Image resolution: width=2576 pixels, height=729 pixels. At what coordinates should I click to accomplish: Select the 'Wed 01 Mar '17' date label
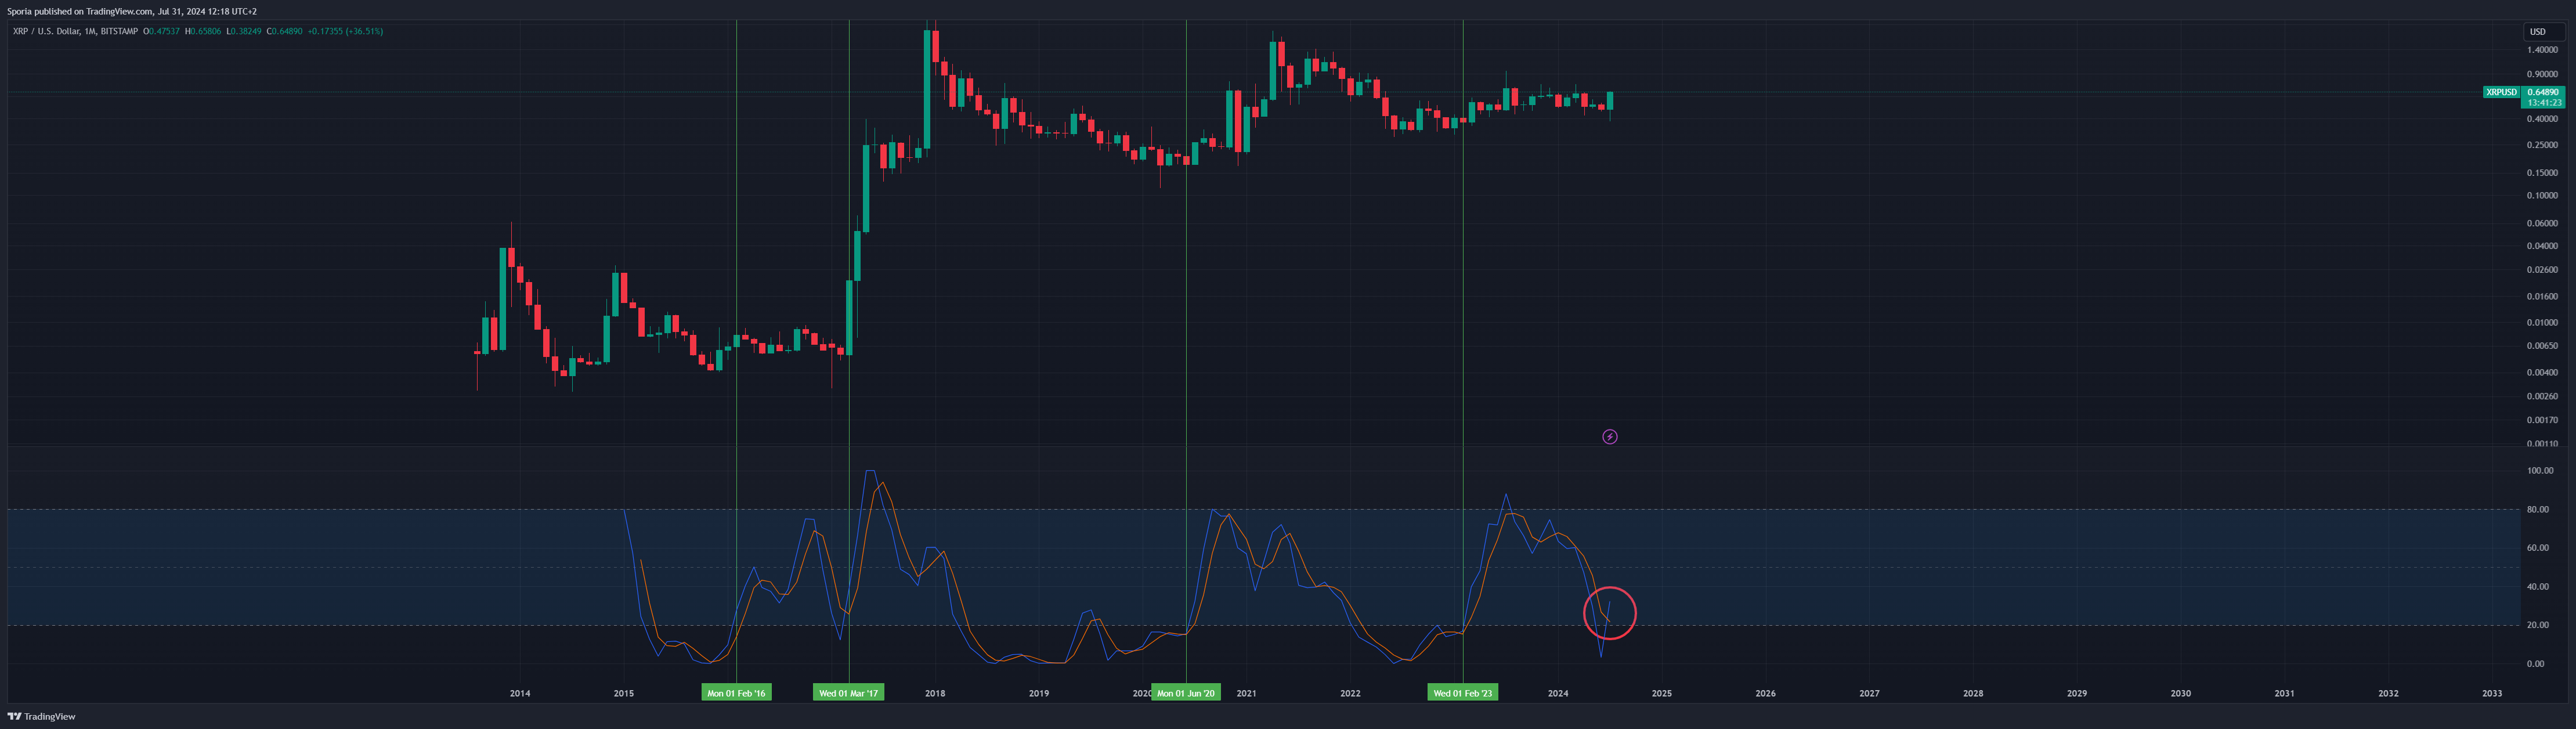(x=848, y=693)
